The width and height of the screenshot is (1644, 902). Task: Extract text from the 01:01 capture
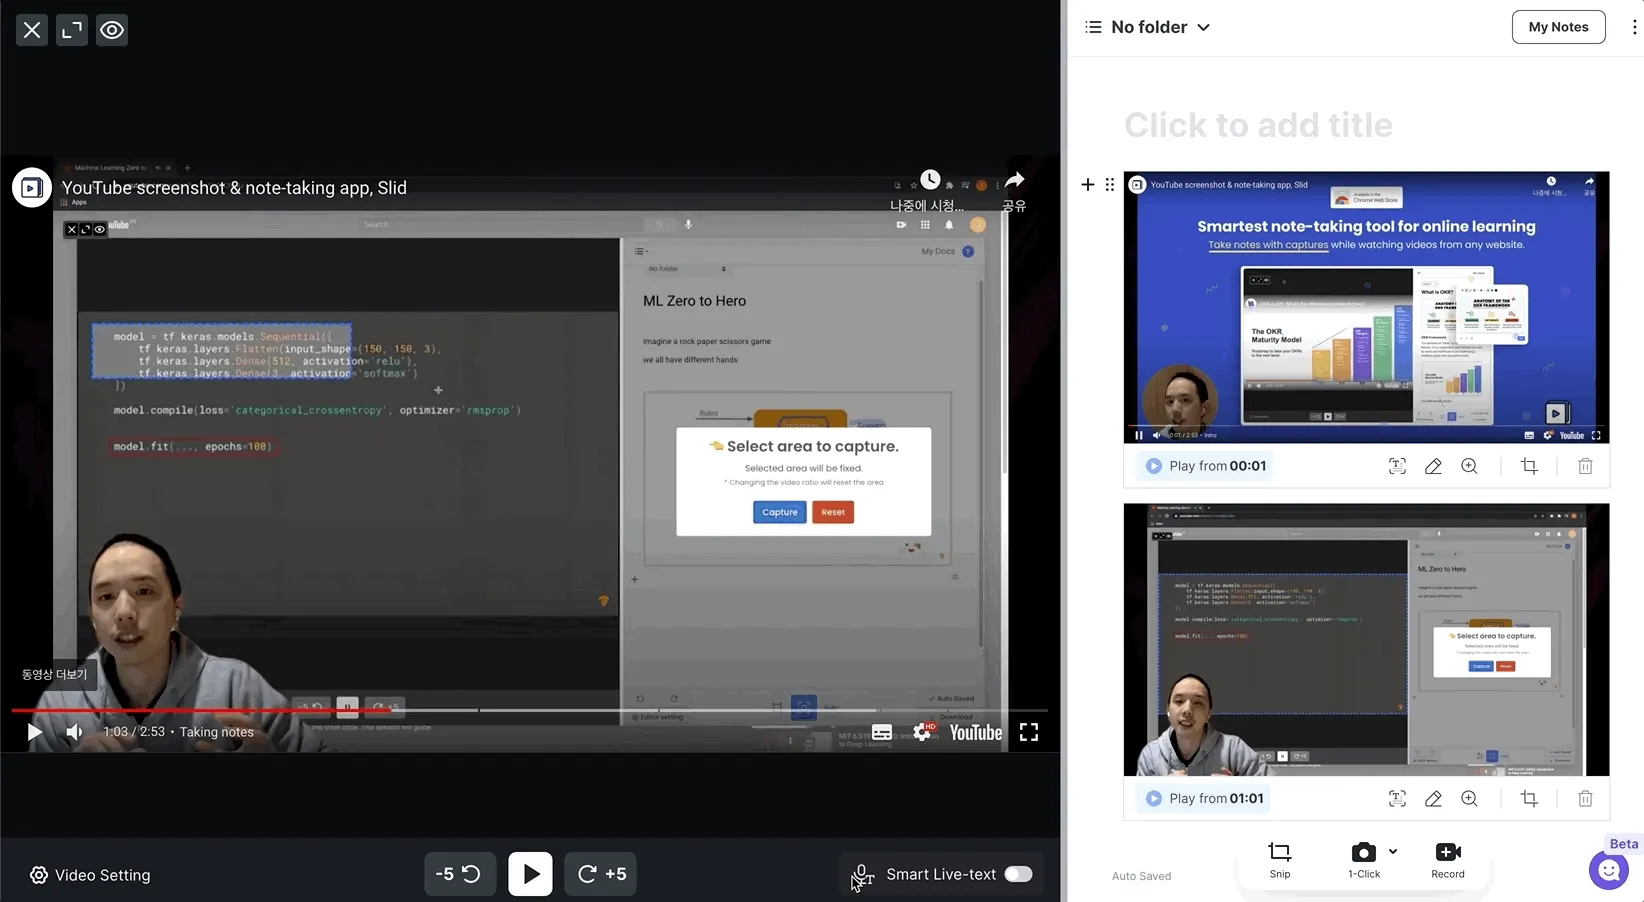[1397, 798]
